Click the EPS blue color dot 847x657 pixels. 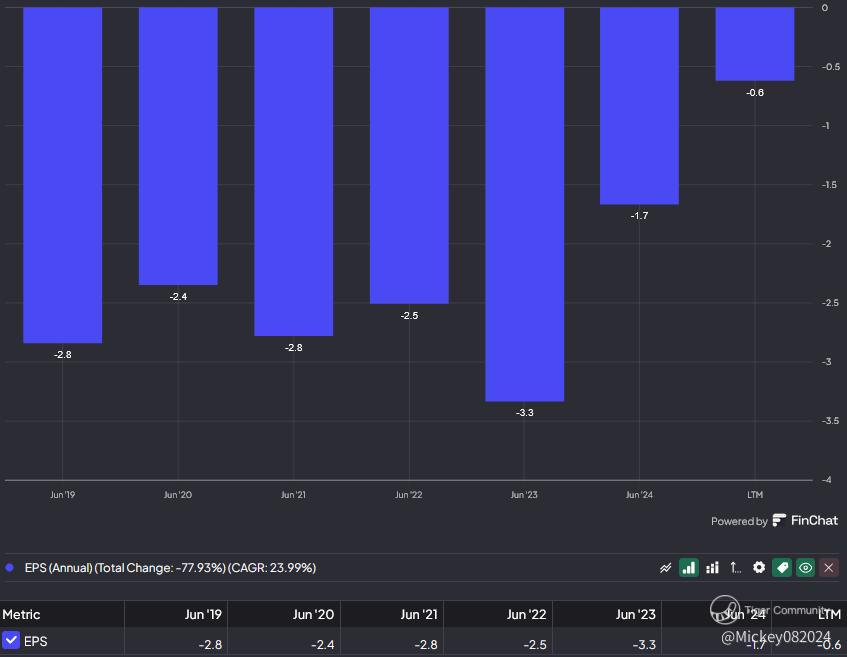pos(9,568)
